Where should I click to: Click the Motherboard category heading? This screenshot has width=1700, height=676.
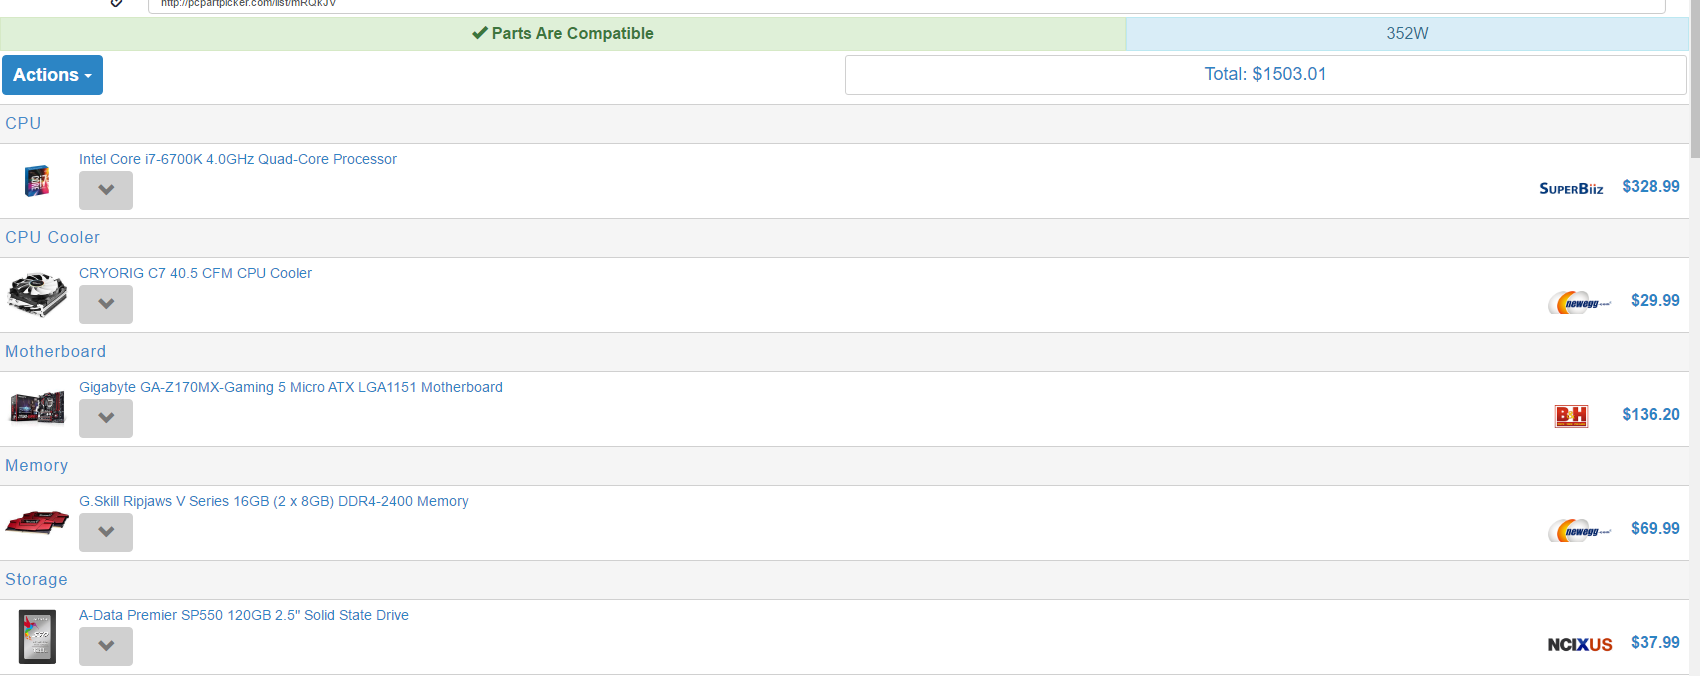pos(55,351)
